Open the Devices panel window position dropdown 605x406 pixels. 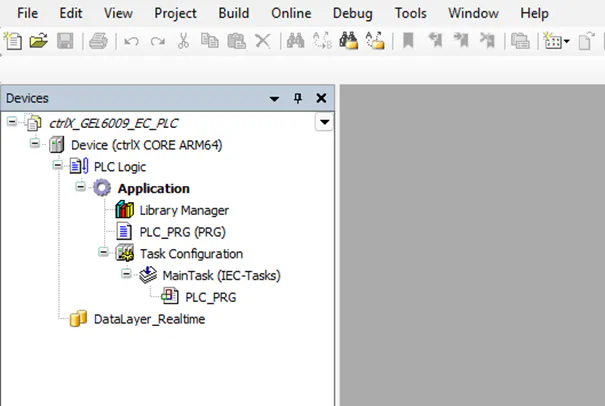(275, 98)
